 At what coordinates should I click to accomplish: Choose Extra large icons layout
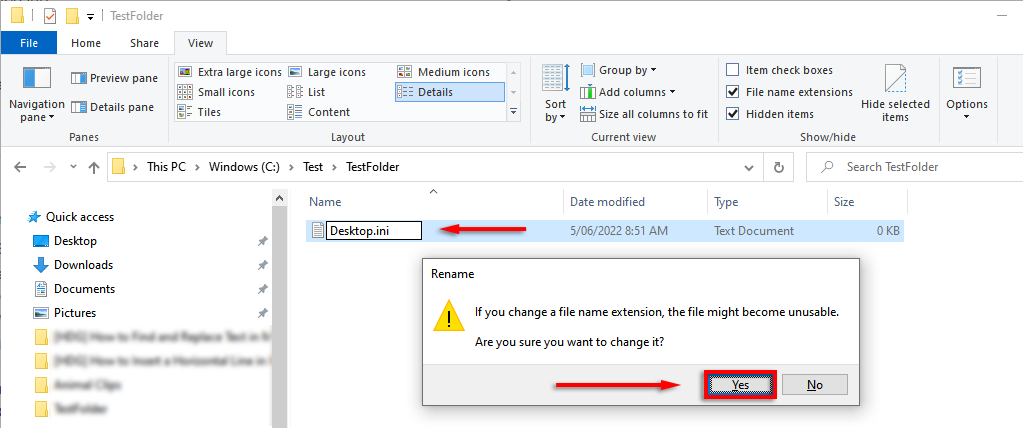(229, 72)
